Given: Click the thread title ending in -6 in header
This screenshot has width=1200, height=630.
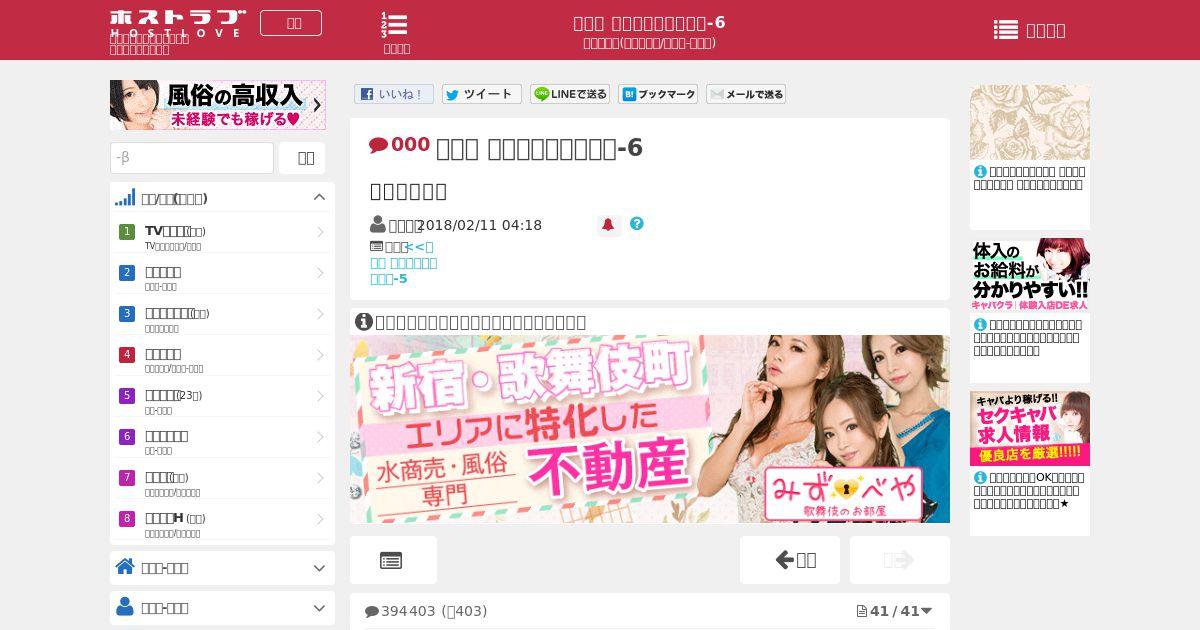Looking at the screenshot, I should pos(650,23).
